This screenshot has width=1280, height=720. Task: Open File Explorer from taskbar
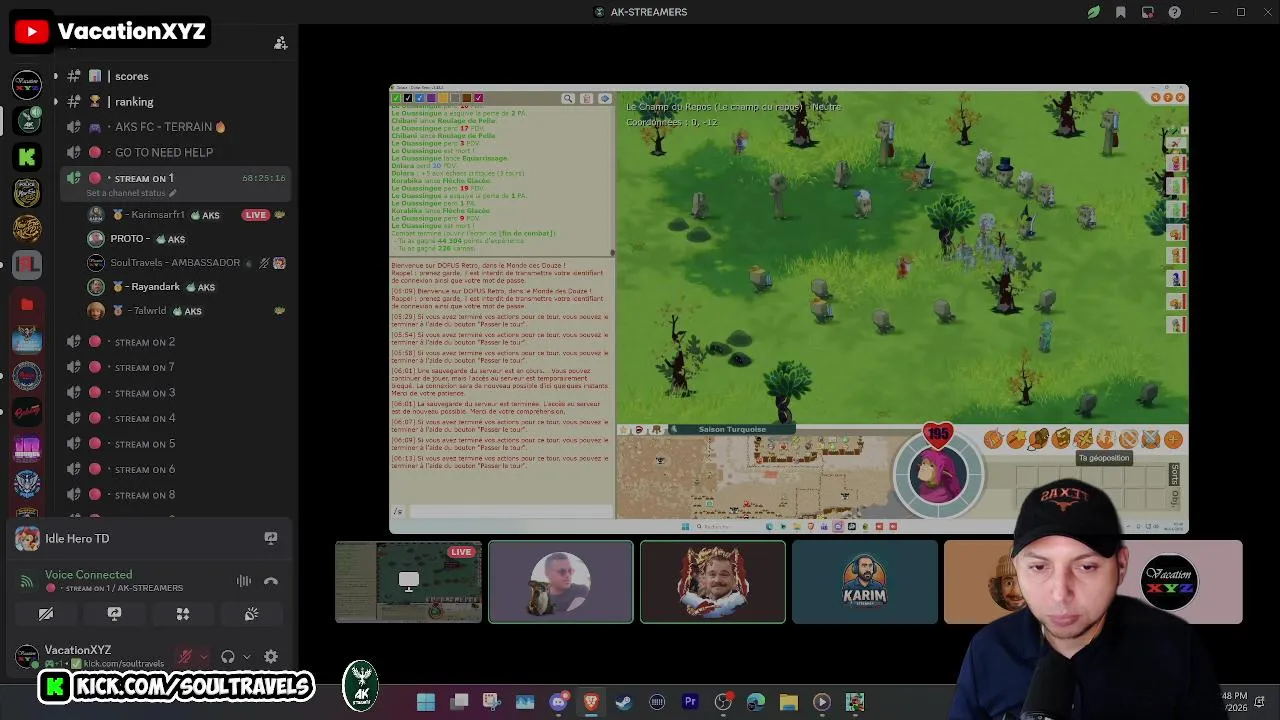[789, 702]
